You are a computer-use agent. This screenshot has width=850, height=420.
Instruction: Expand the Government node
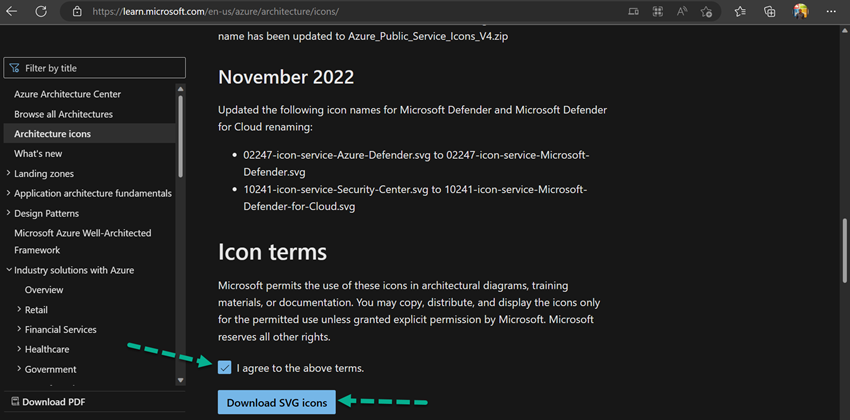(x=19, y=369)
